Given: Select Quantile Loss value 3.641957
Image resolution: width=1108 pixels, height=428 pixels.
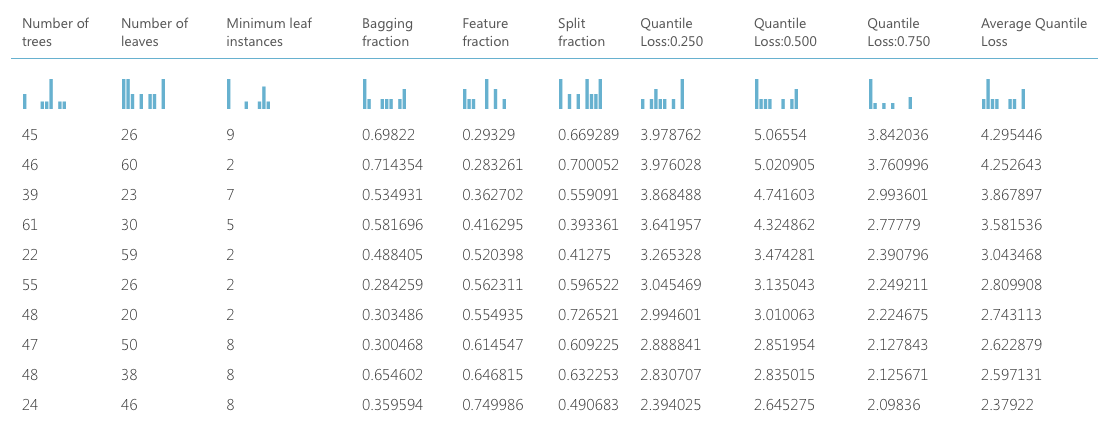Looking at the screenshot, I should coord(671,225).
